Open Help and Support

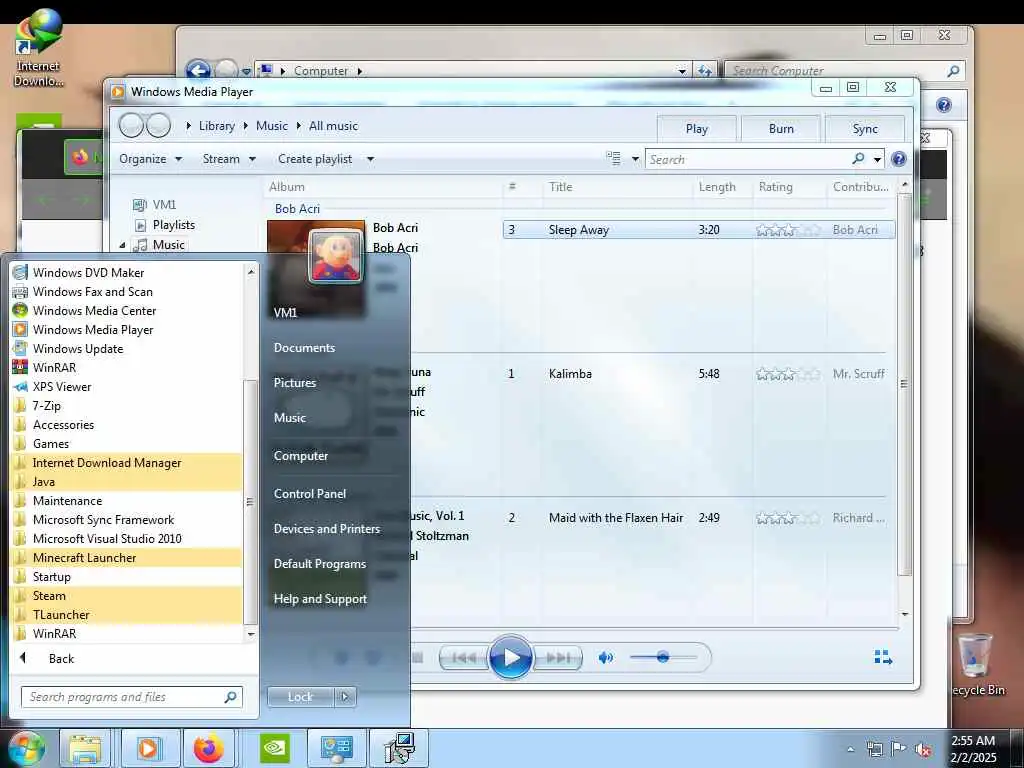click(320, 599)
